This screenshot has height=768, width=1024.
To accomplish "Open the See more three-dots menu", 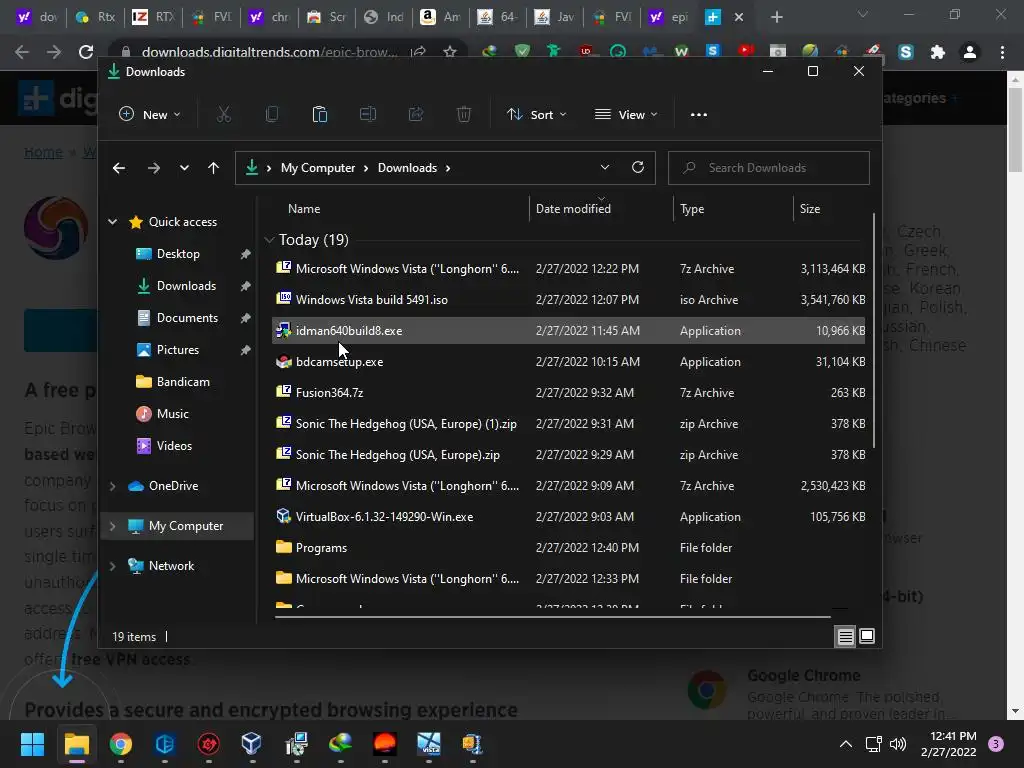I will pos(699,114).
